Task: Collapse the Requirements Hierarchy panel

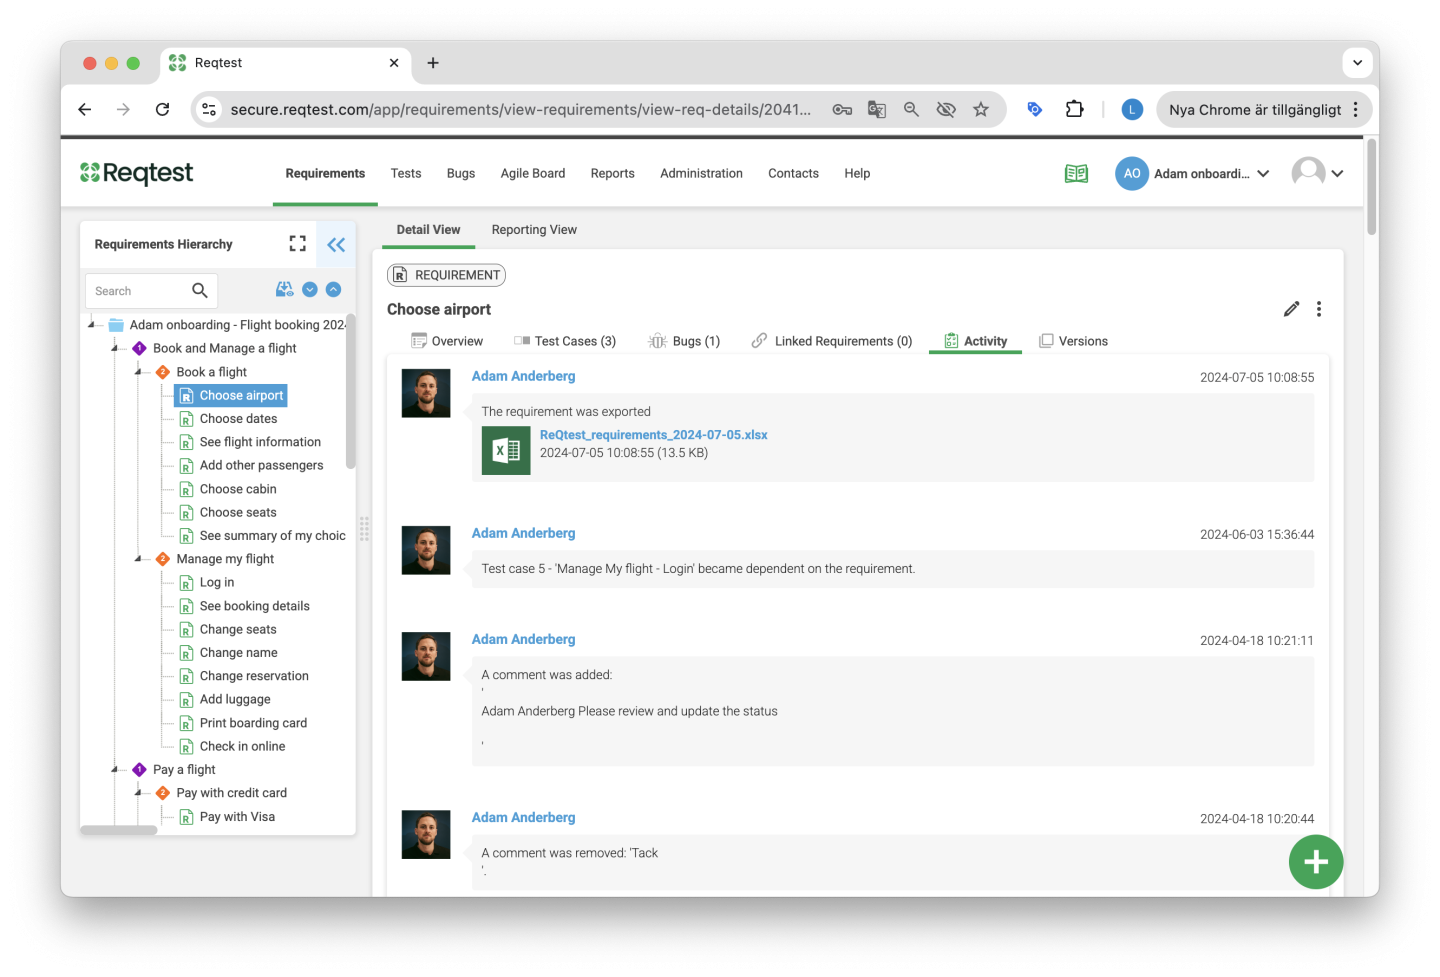Action: 336,244
